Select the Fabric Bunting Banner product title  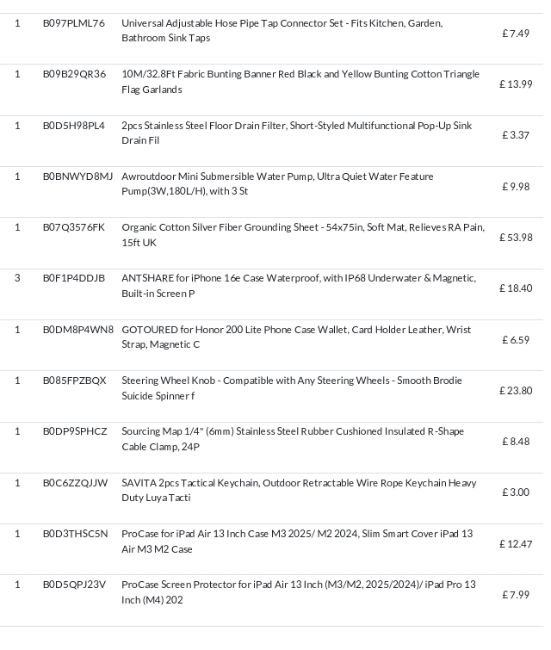300,82
